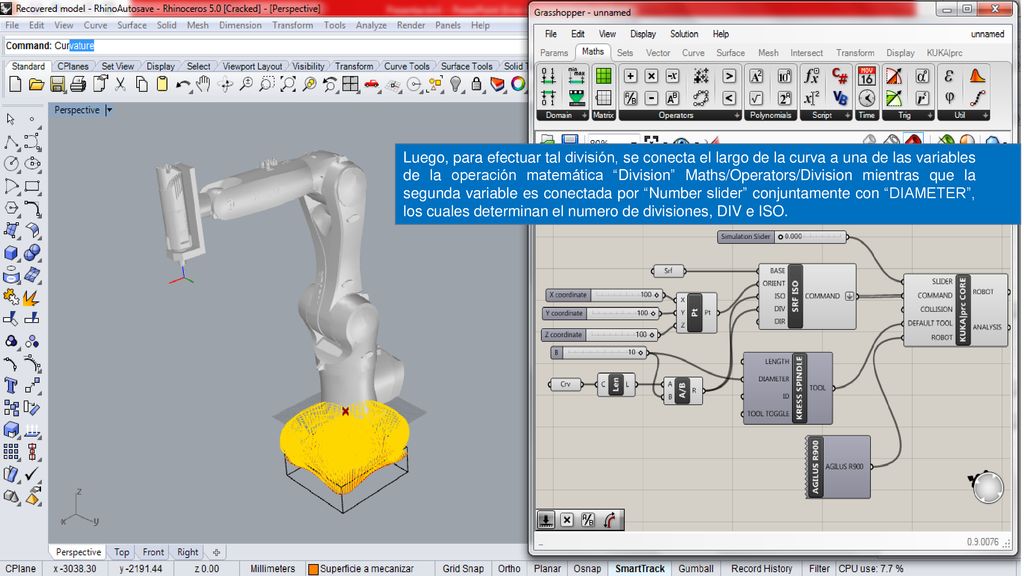This screenshot has height=576, width=1024.
Task: Click the Print icon in Rhino toolbar
Action: [78, 84]
